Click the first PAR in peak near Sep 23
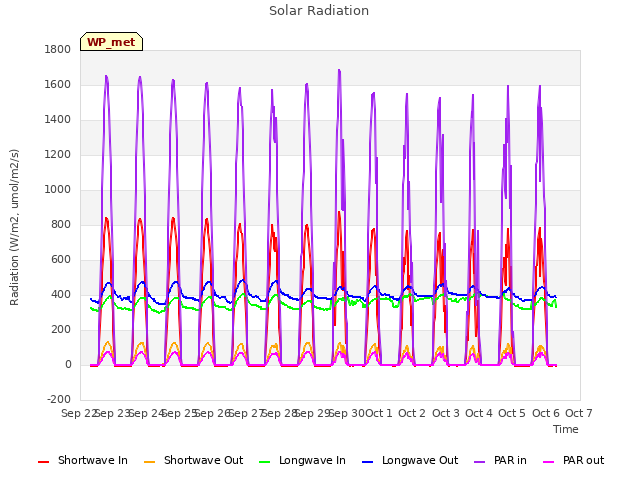640x480 pixels. (106, 76)
